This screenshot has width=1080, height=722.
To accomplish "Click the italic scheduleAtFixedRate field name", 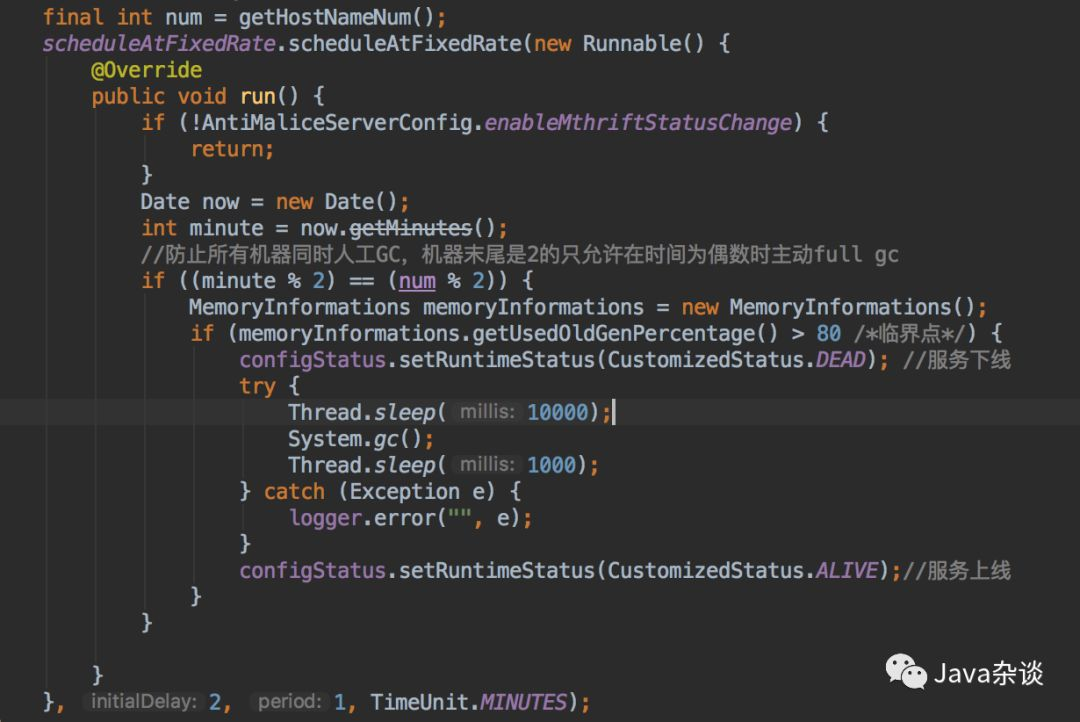I will (159, 43).
